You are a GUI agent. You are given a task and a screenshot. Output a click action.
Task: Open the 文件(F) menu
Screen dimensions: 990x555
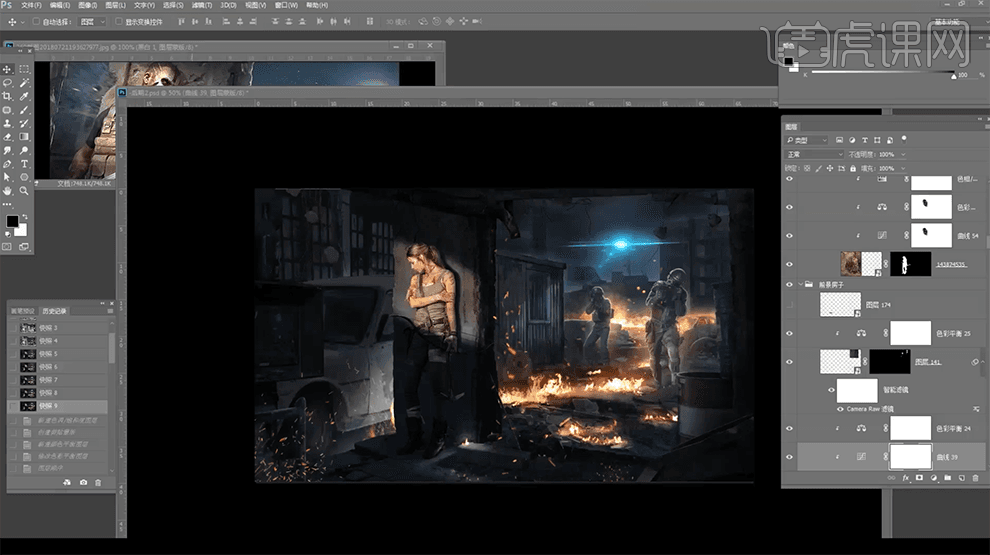(31, 5)
